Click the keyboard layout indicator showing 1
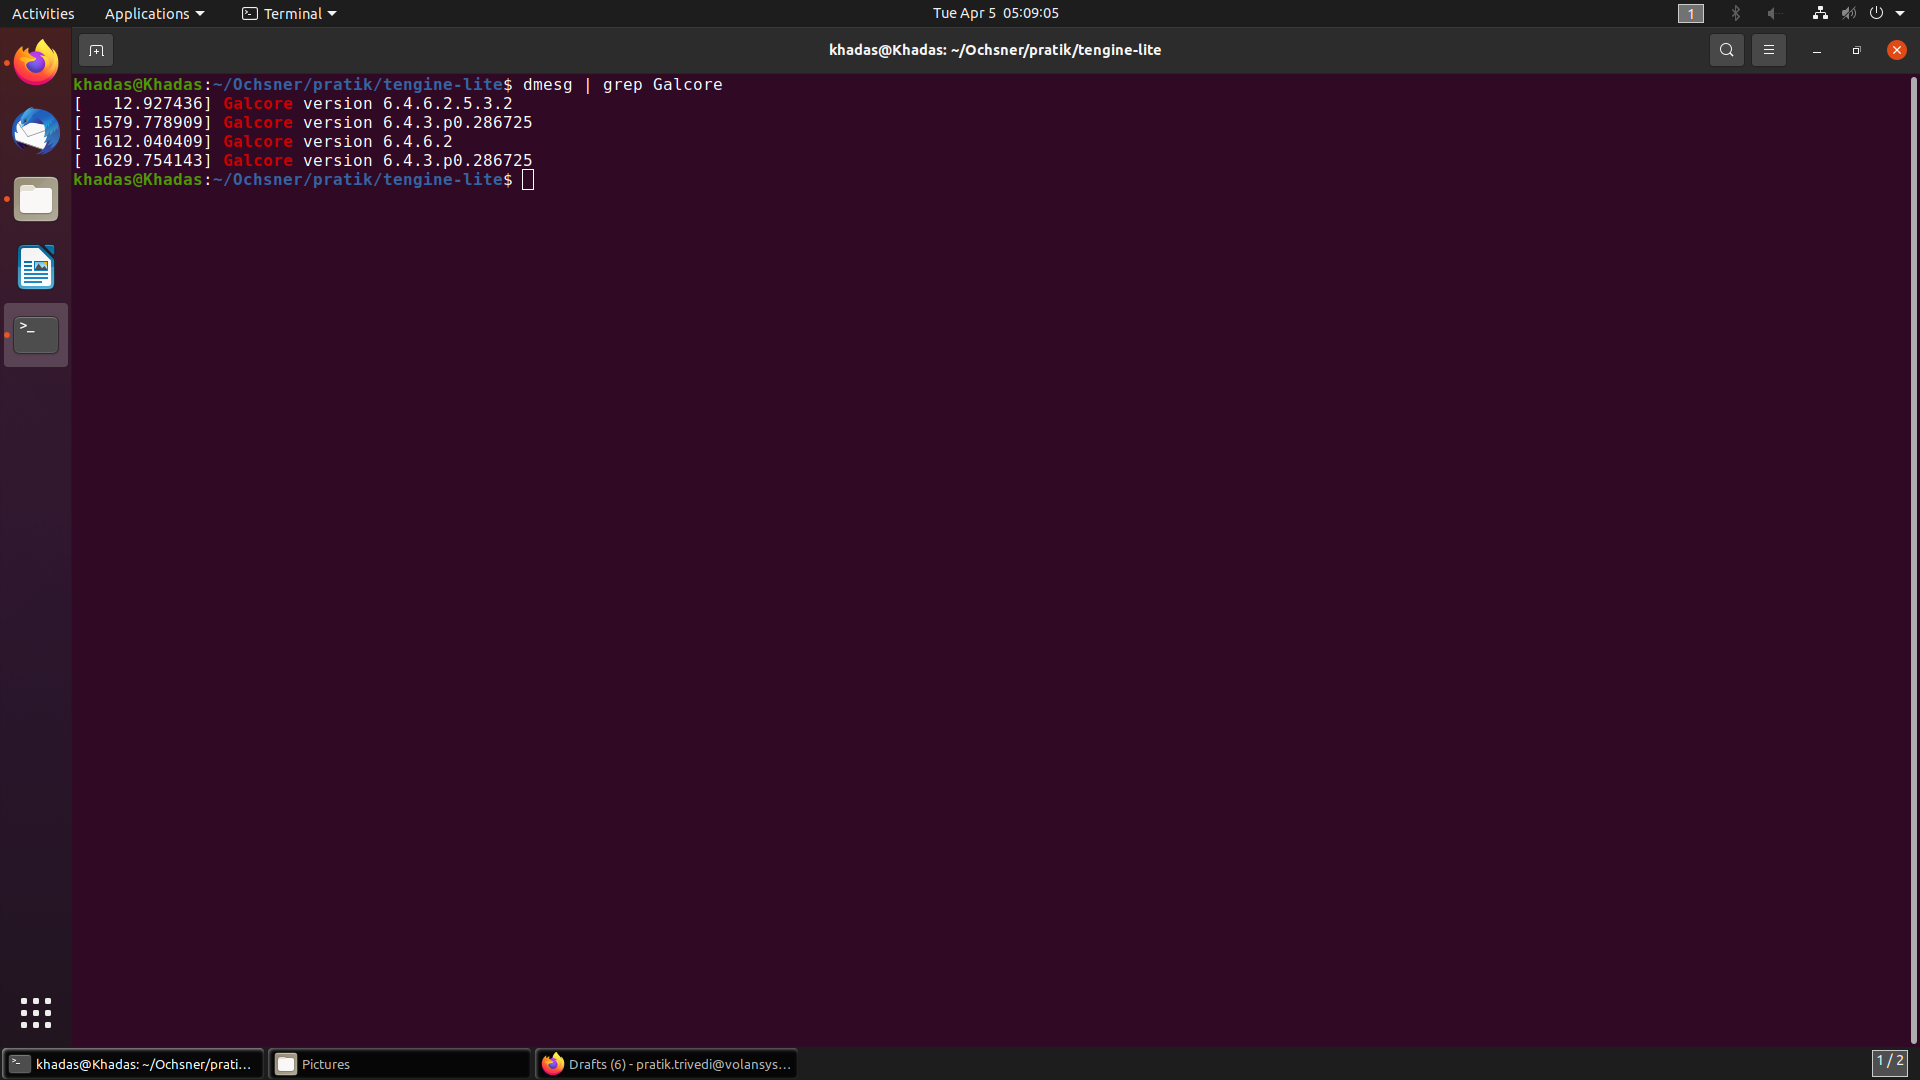 click(x=1691, y=13)
